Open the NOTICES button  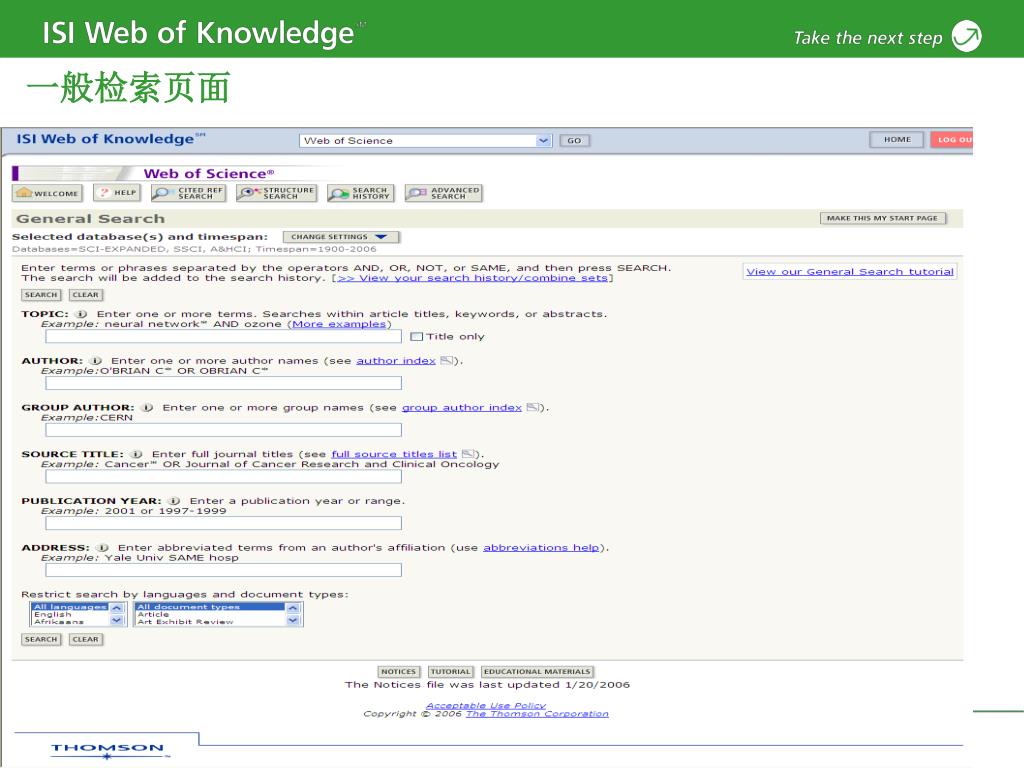click(398, 671)
